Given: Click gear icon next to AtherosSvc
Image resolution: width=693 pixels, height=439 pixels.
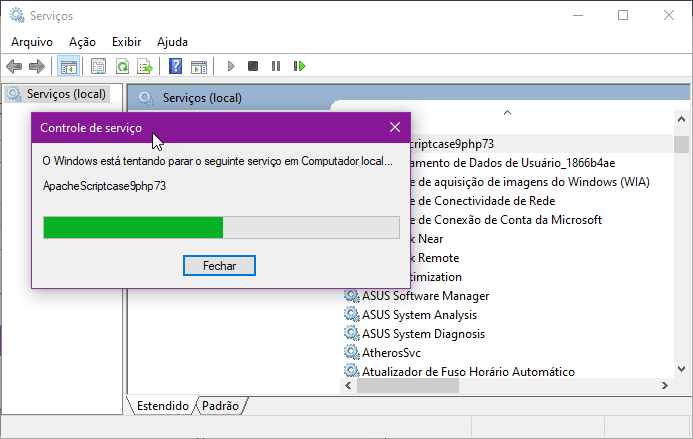Looking at the screenshot, I should point(351,352).
